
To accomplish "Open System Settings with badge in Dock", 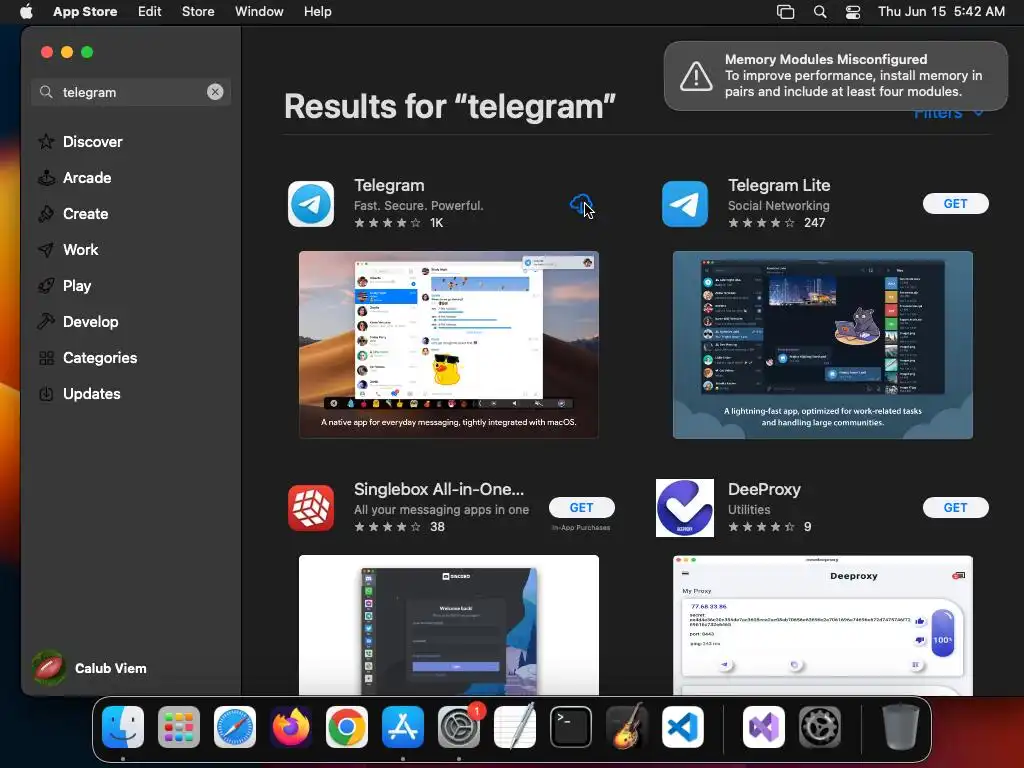I will (x=459, y=727).
